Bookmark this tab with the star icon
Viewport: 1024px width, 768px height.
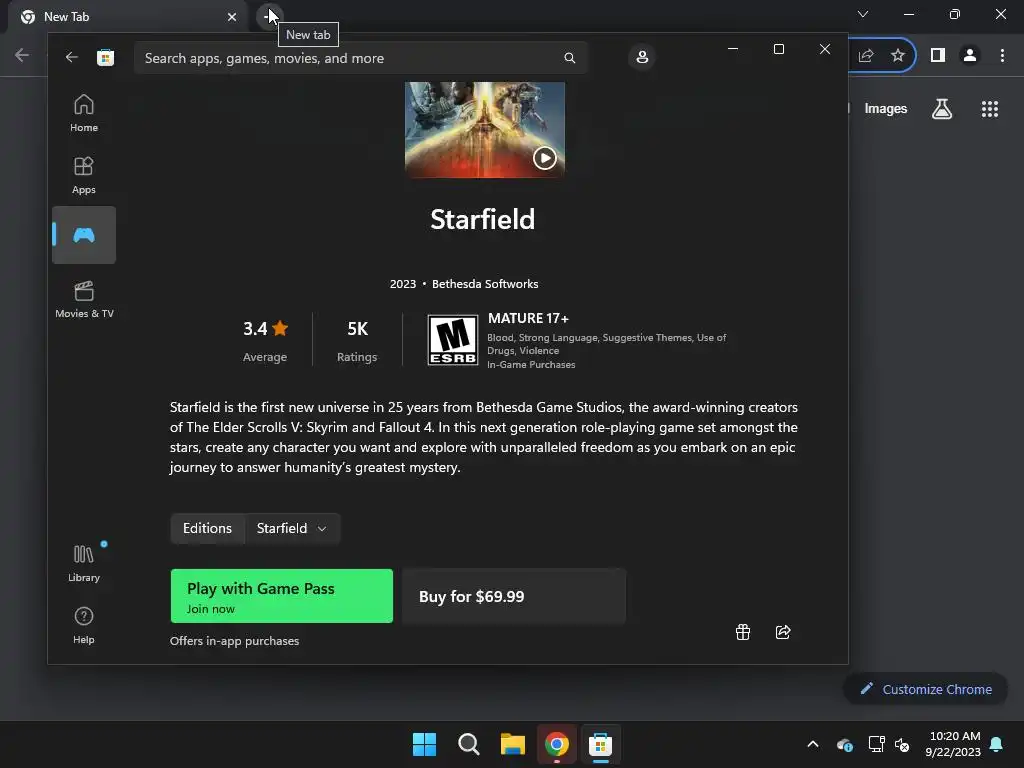pos(898,56)
